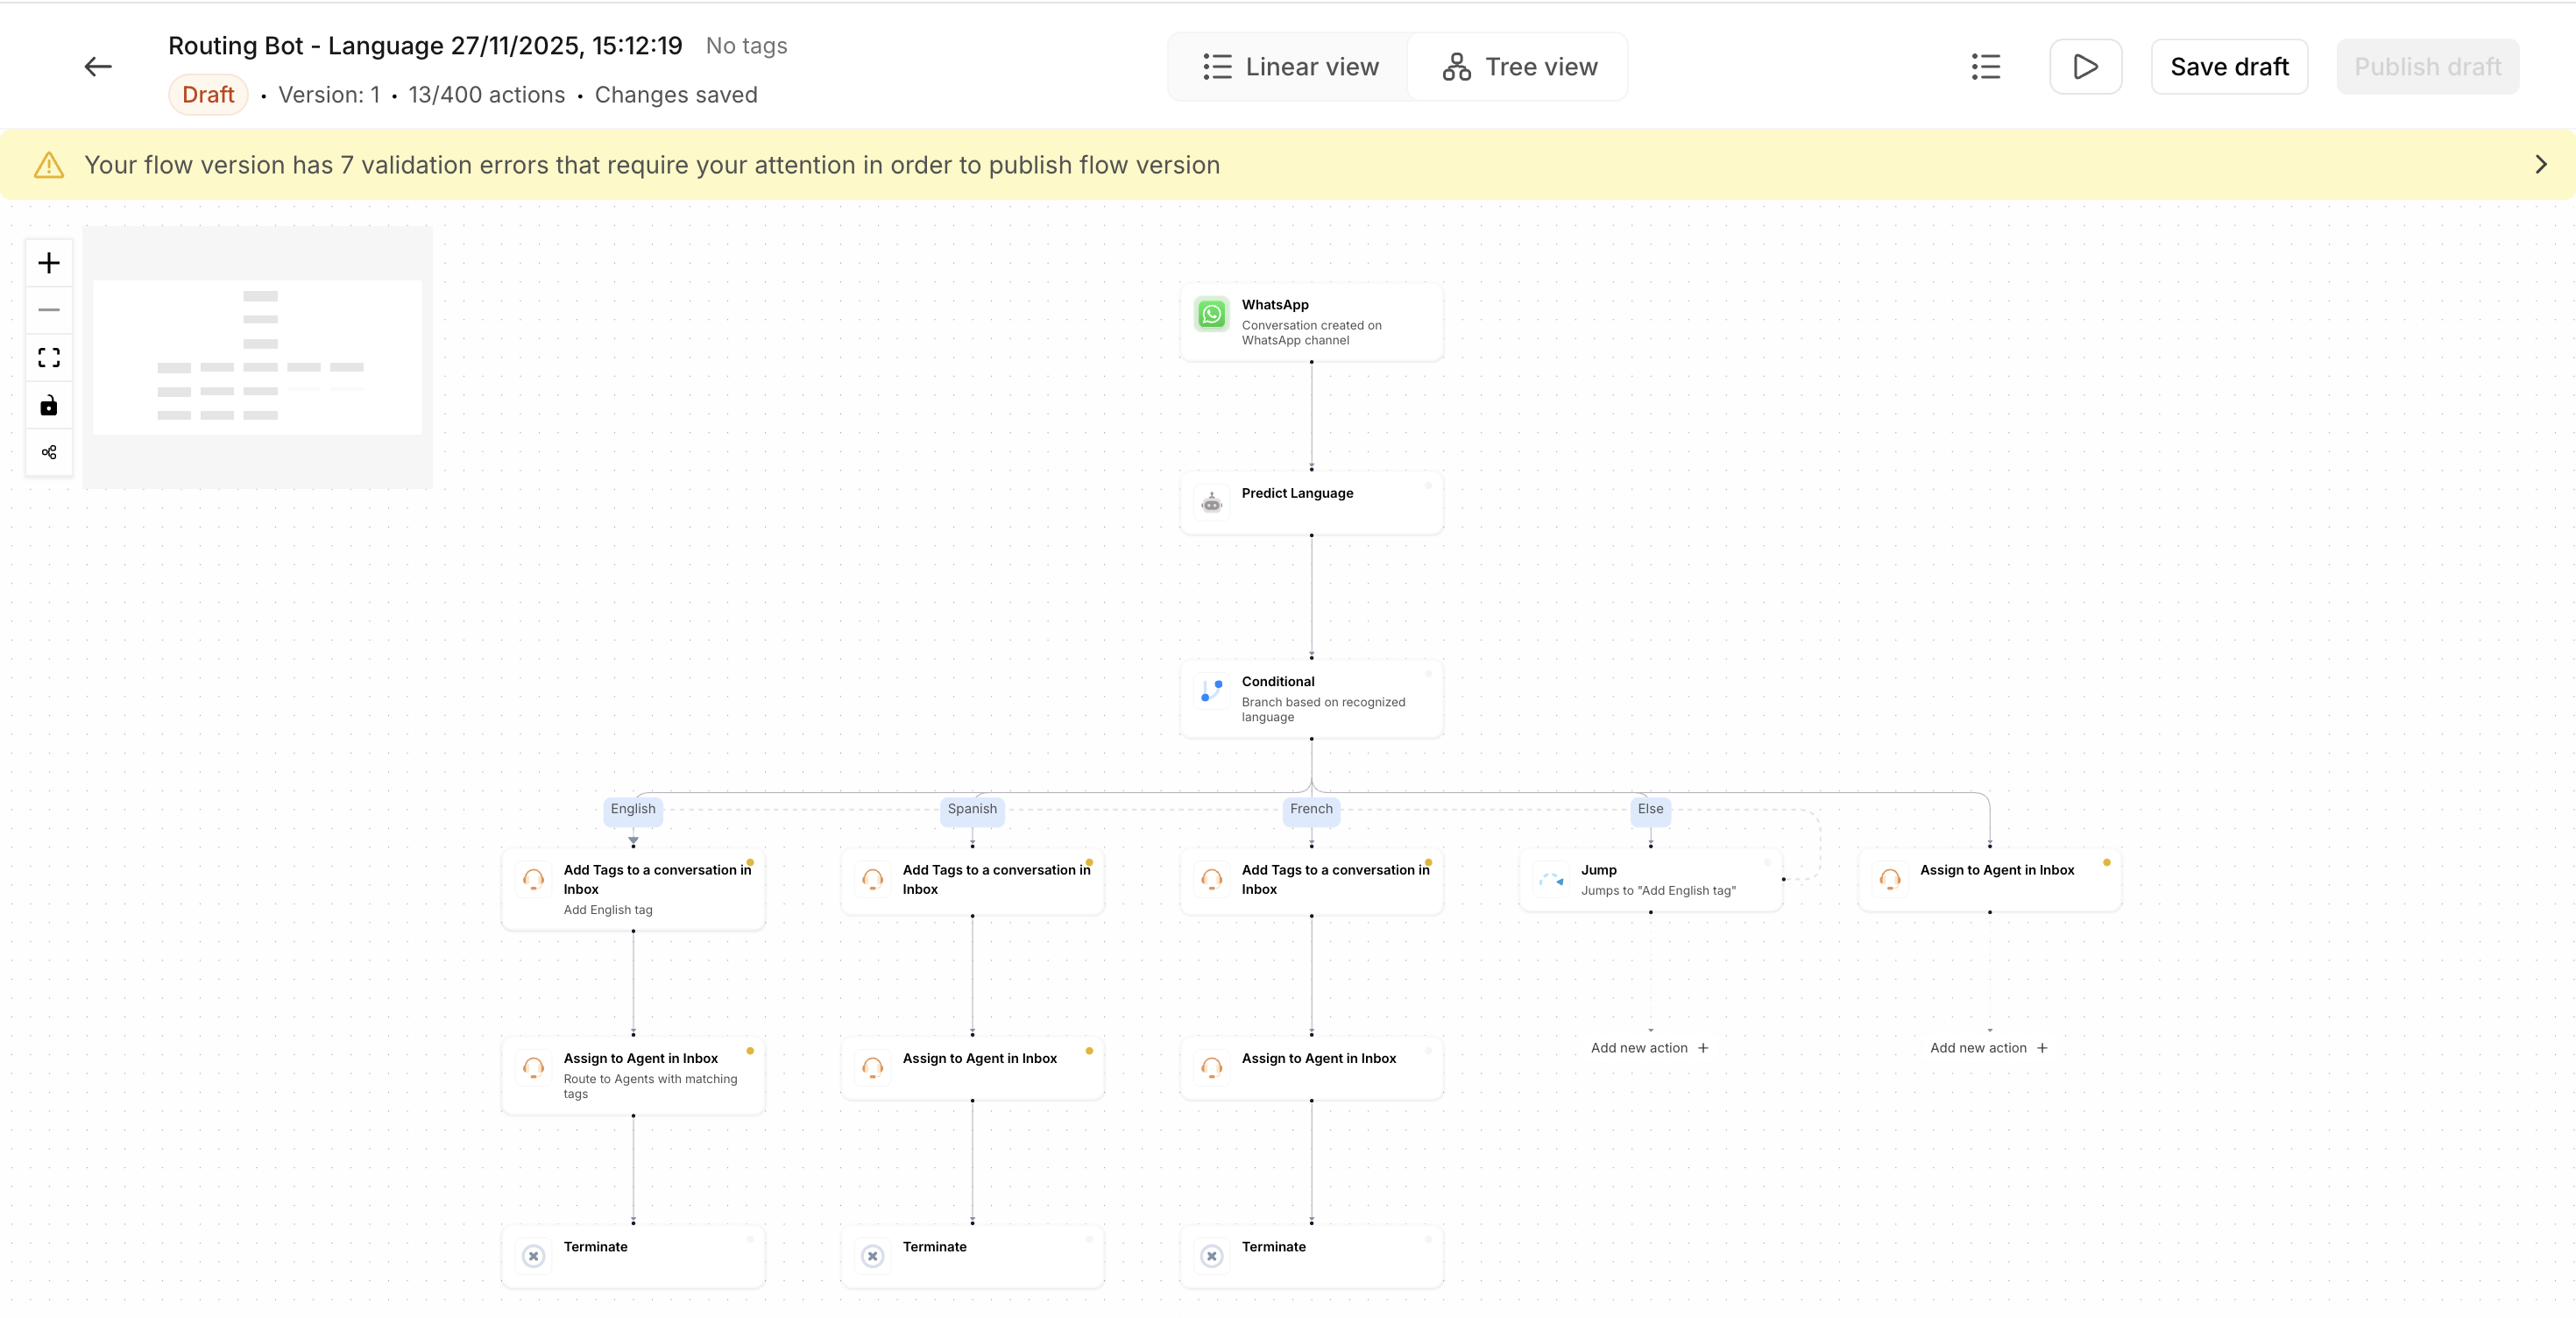Click the zoom in plus button

pos(48,263)
